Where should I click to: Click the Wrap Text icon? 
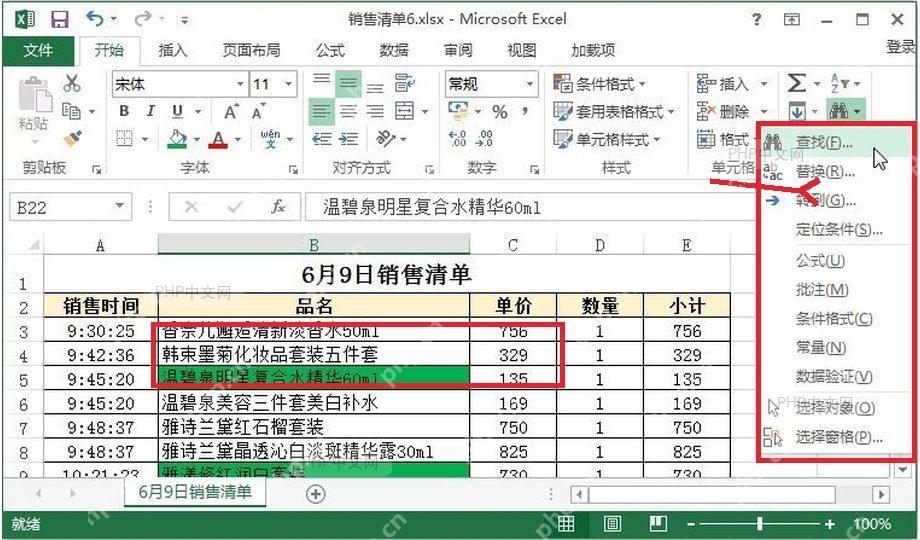tap(405, 83)
